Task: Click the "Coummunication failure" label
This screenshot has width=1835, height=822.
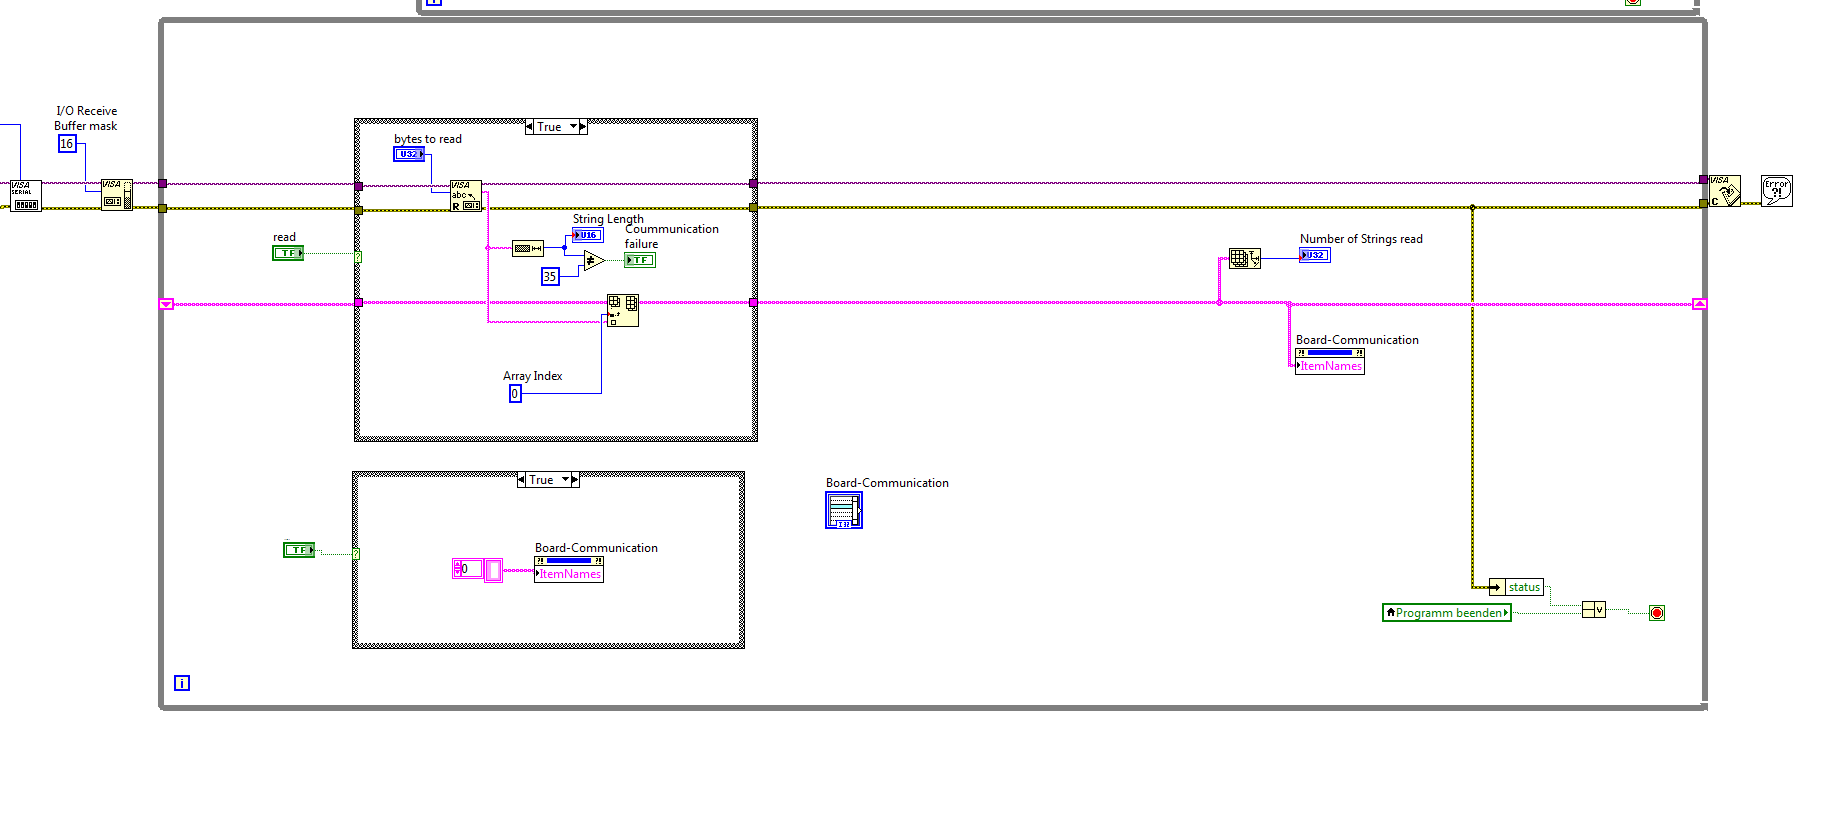Action: click(672, 236)
